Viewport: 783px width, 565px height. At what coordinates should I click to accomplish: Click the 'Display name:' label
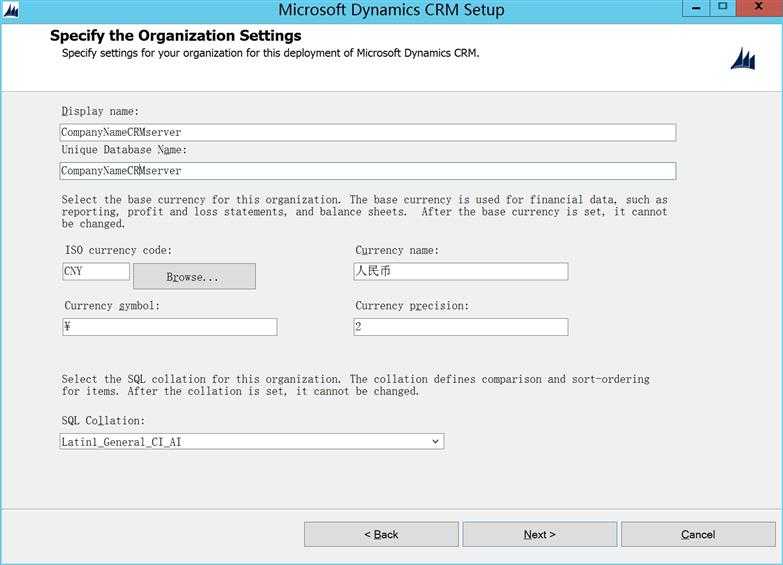click(x=100, y=111)
